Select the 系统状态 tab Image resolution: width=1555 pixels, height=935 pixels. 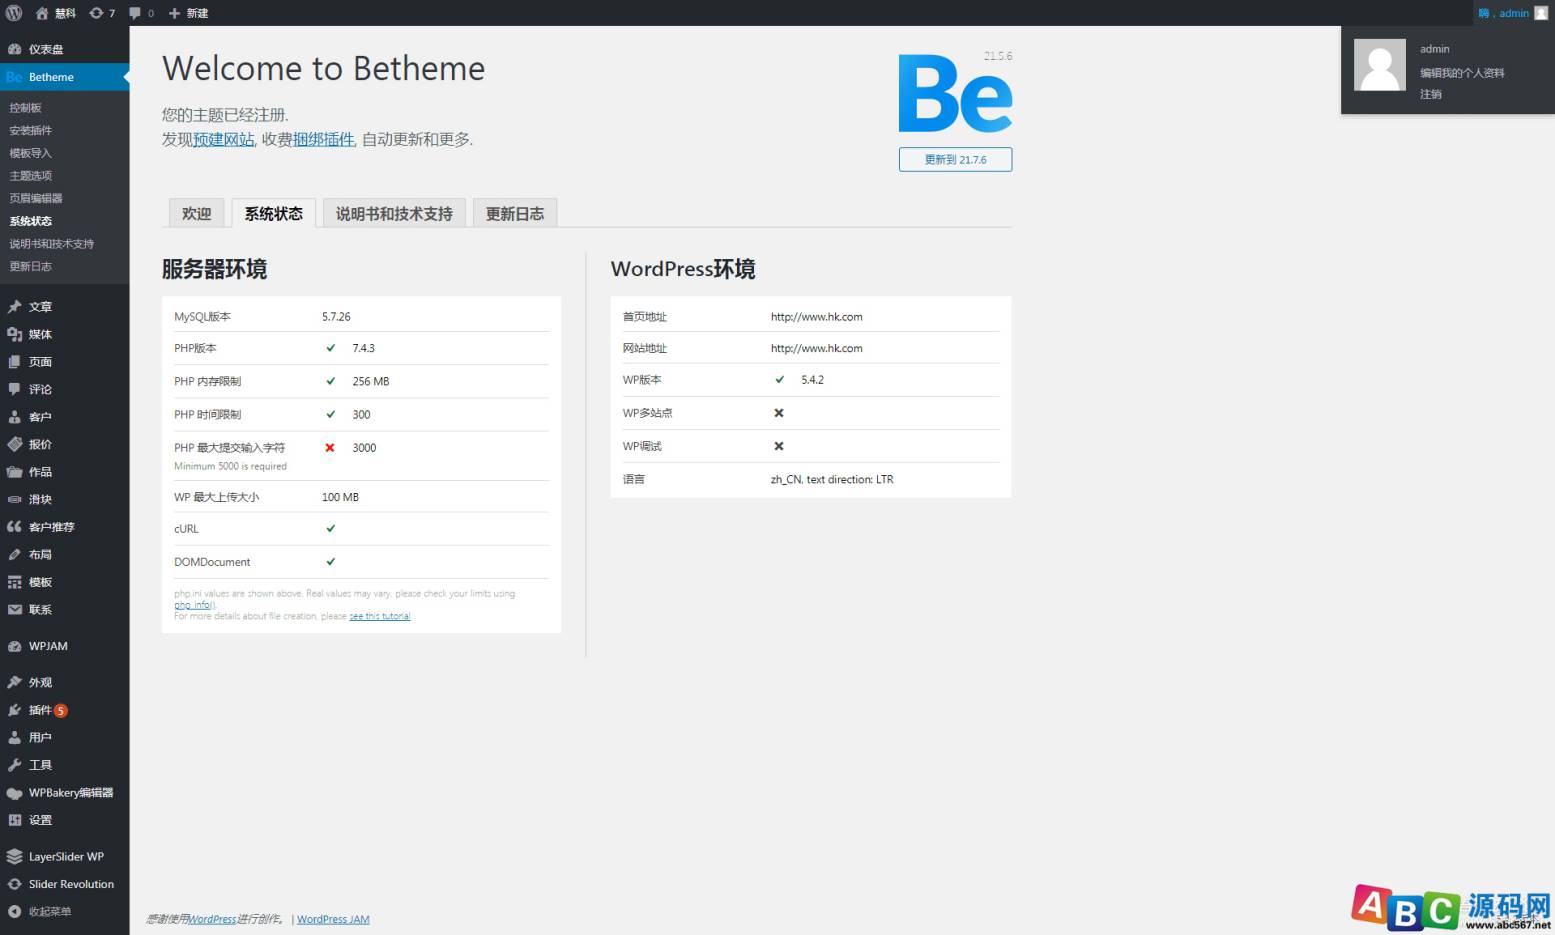tap(274, 213)
